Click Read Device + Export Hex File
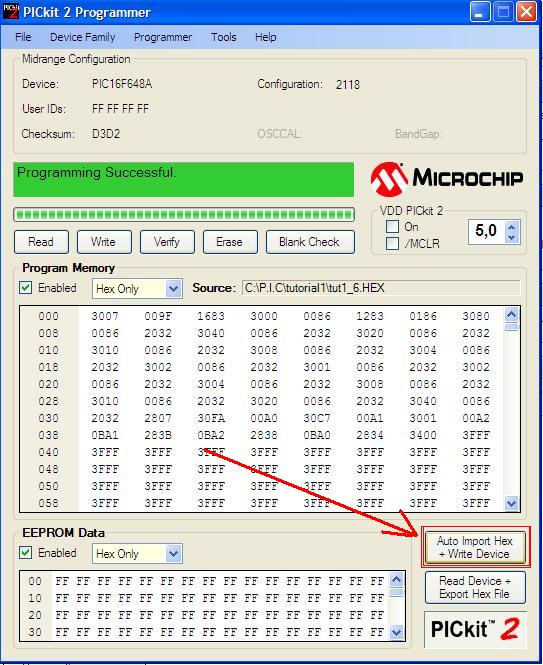The height and width of the screenshot is (665, 543). (x=475, y=587)
